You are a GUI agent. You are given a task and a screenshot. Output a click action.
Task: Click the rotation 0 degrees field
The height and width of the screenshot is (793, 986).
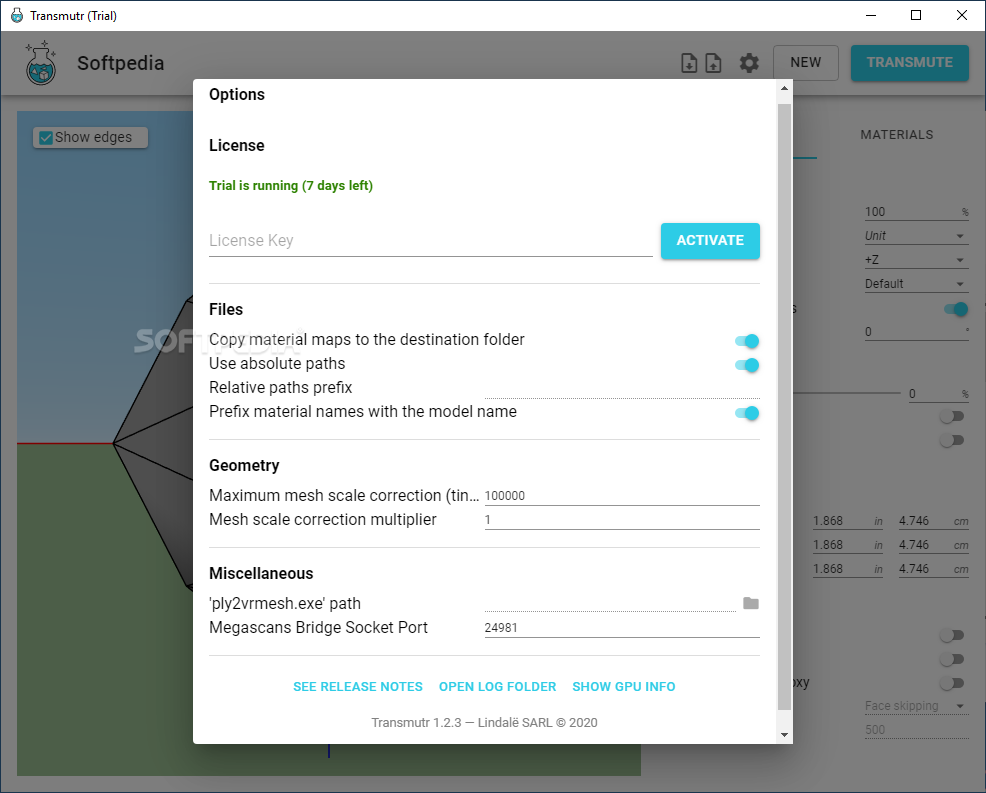916,332
